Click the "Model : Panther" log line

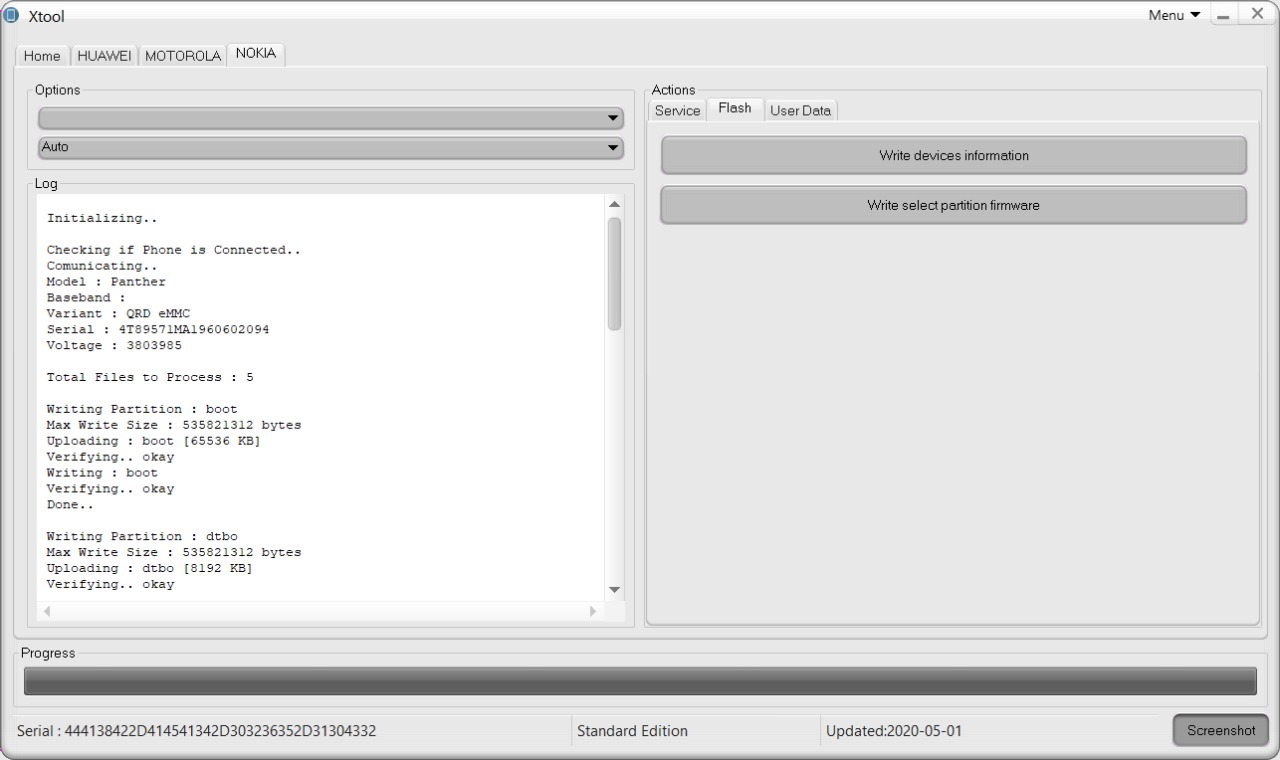point(106,282)
